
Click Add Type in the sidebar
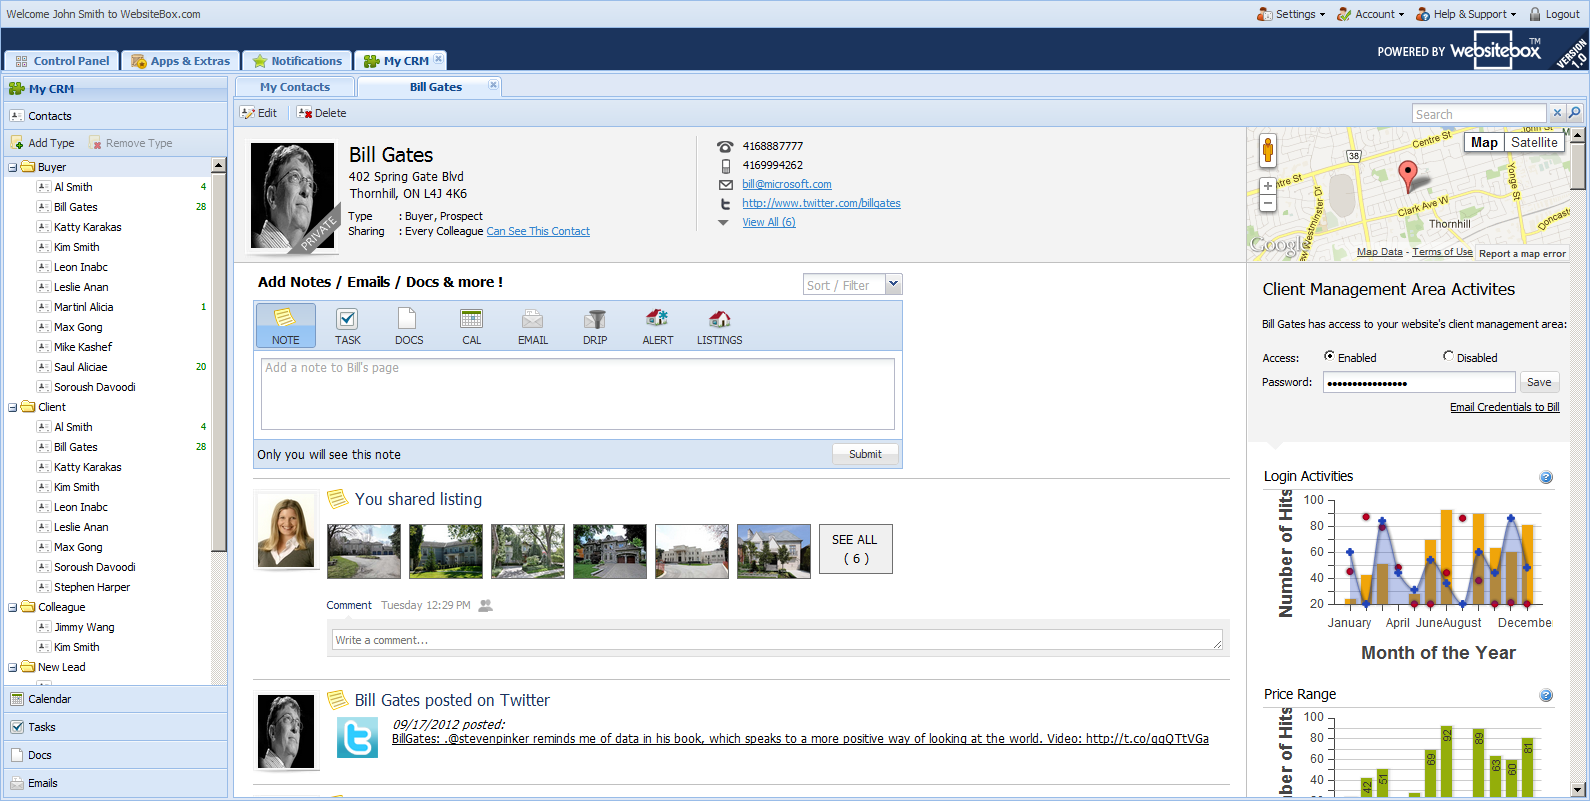43,143
